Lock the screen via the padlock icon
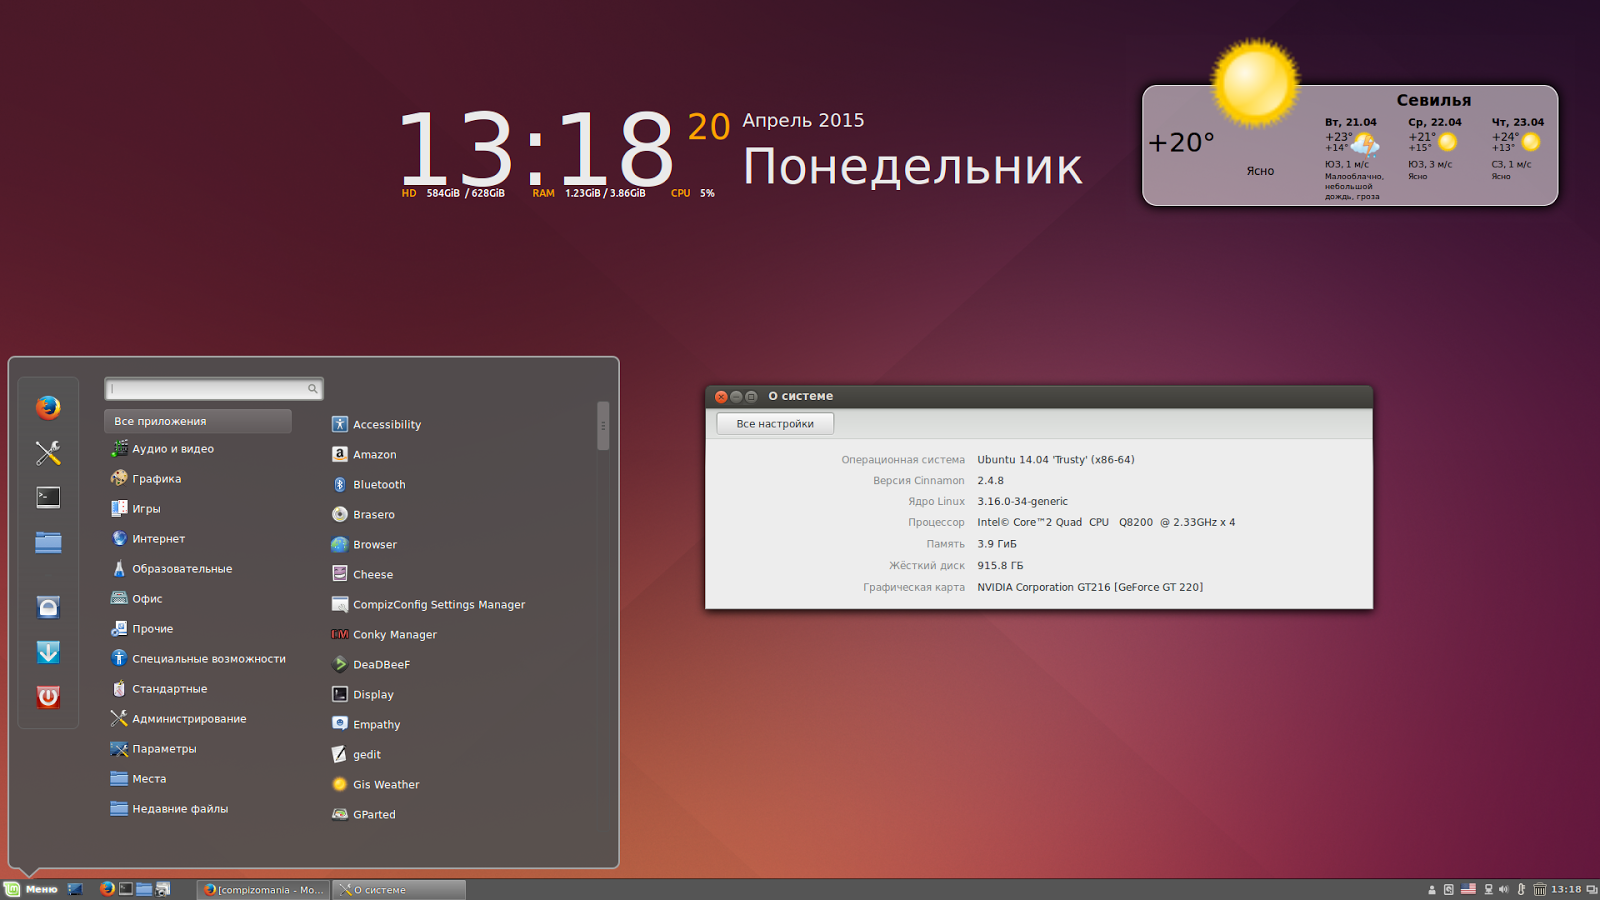 click(x=48, y=607)
